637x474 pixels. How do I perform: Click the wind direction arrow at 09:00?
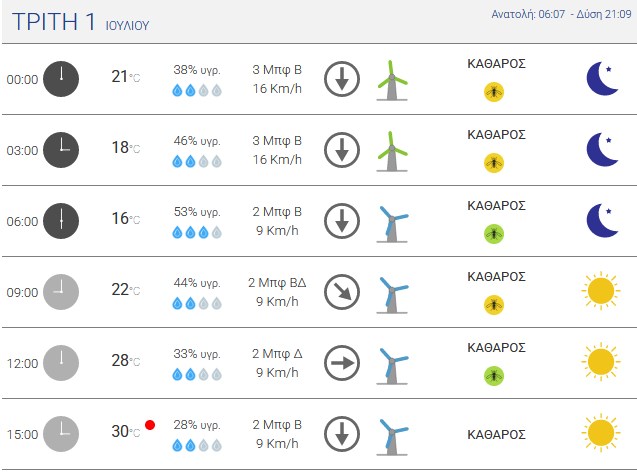coord(342,292)
